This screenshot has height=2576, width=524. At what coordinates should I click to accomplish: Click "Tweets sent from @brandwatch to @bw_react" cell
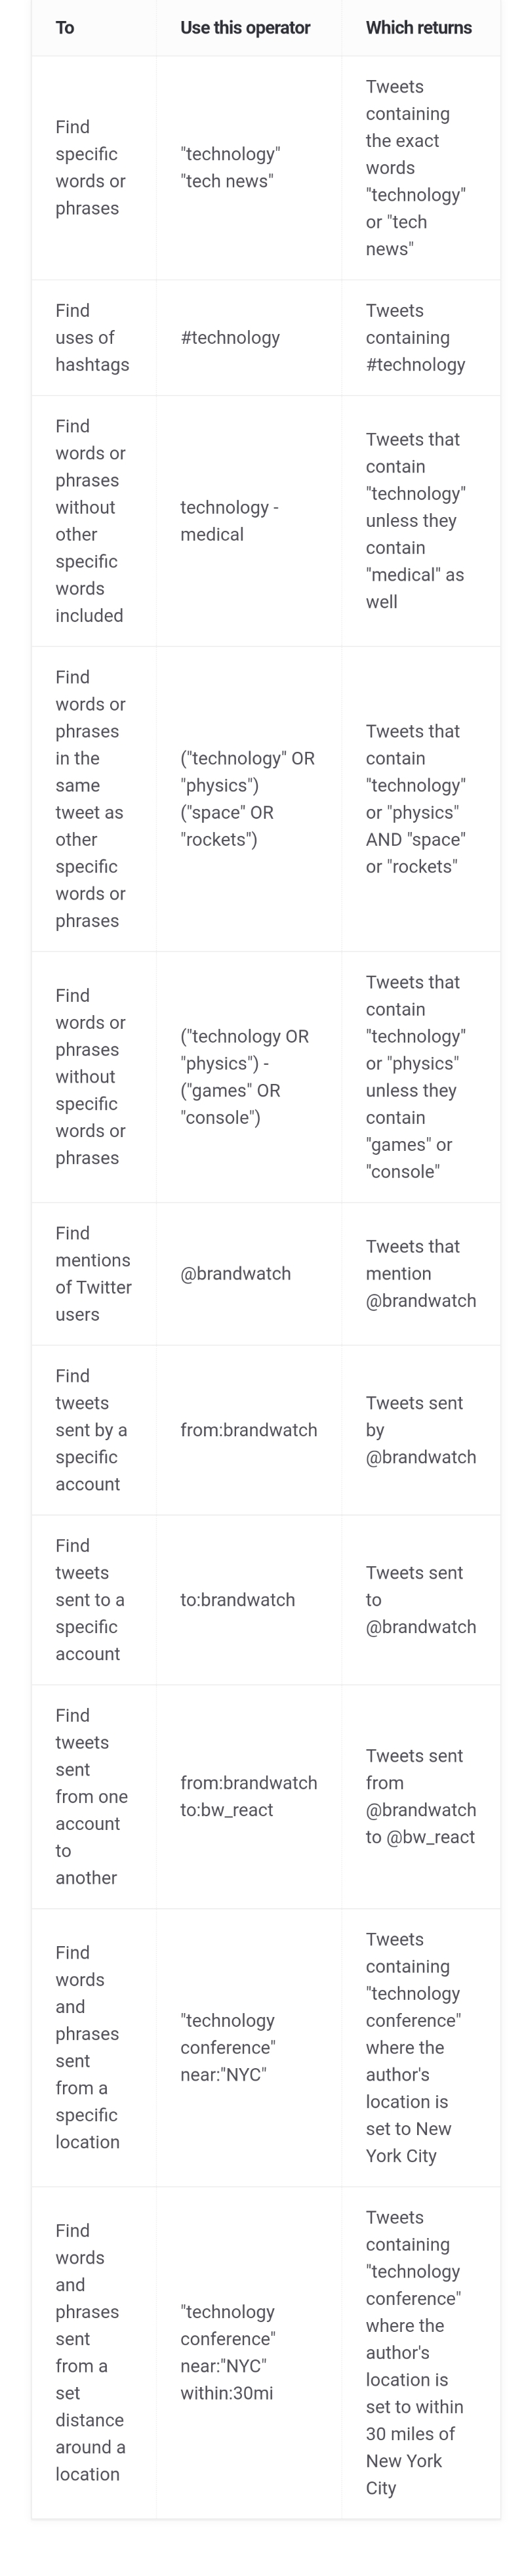[x=420, y=1797]
